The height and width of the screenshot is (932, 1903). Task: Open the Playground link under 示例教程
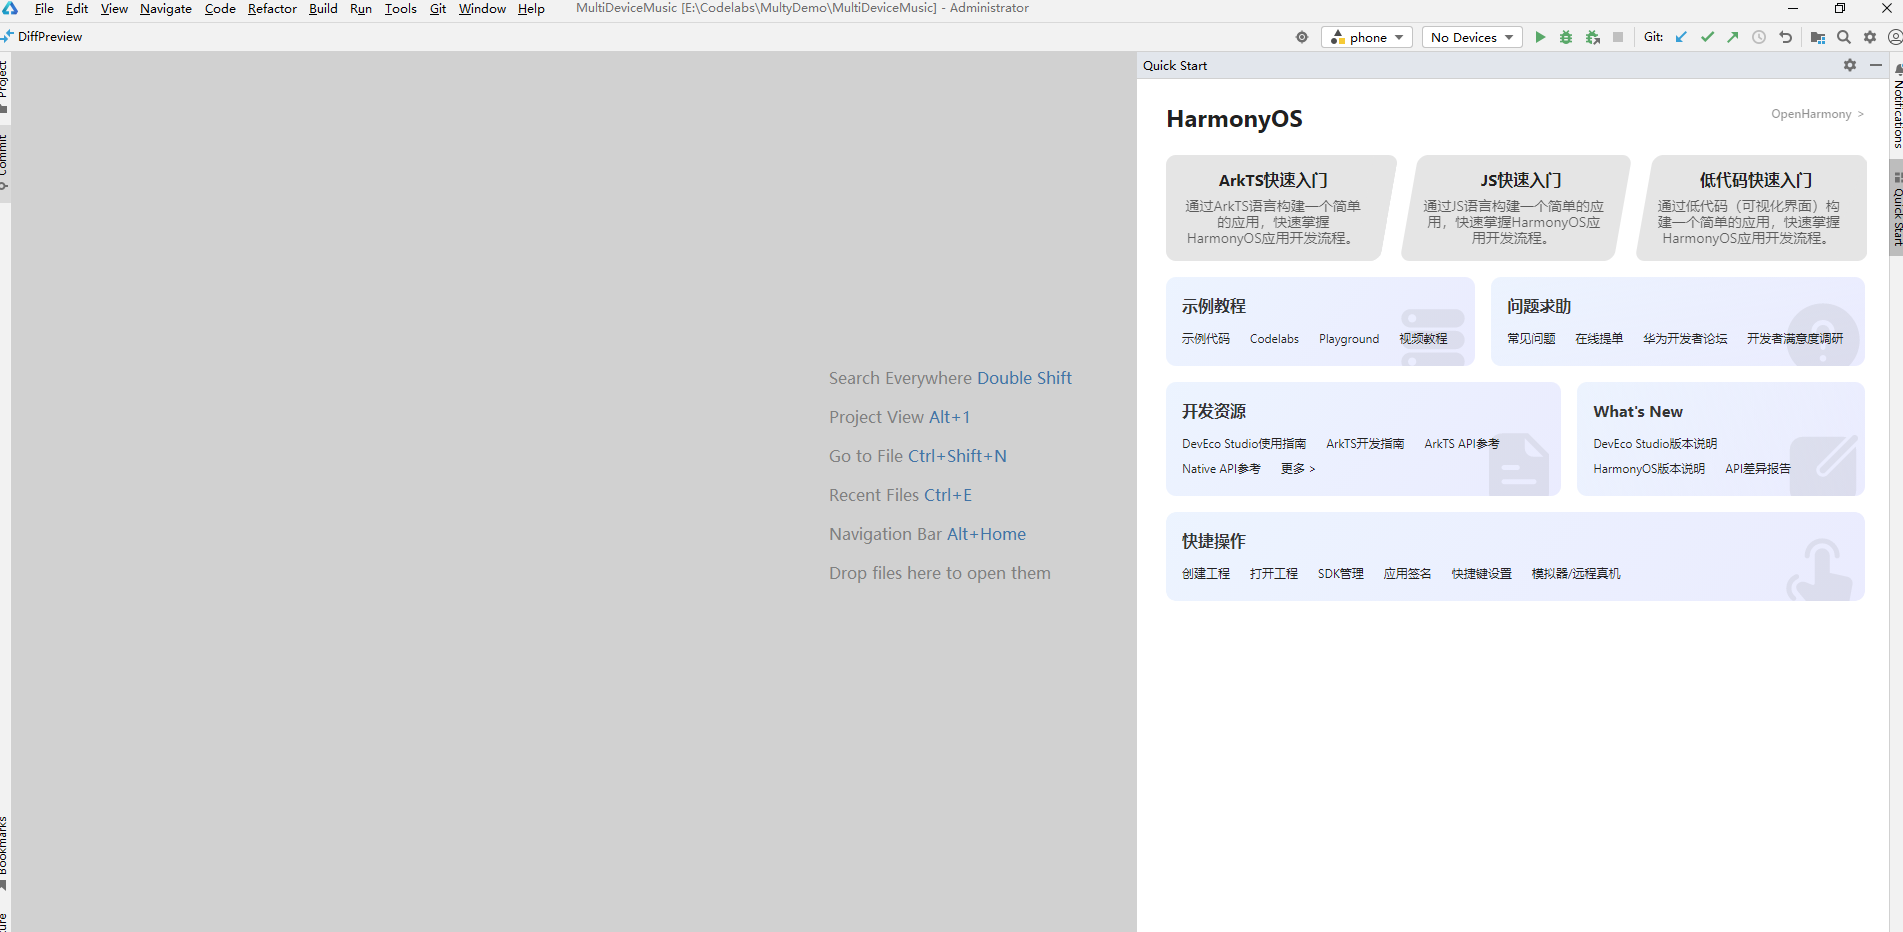pos(1348,339)
